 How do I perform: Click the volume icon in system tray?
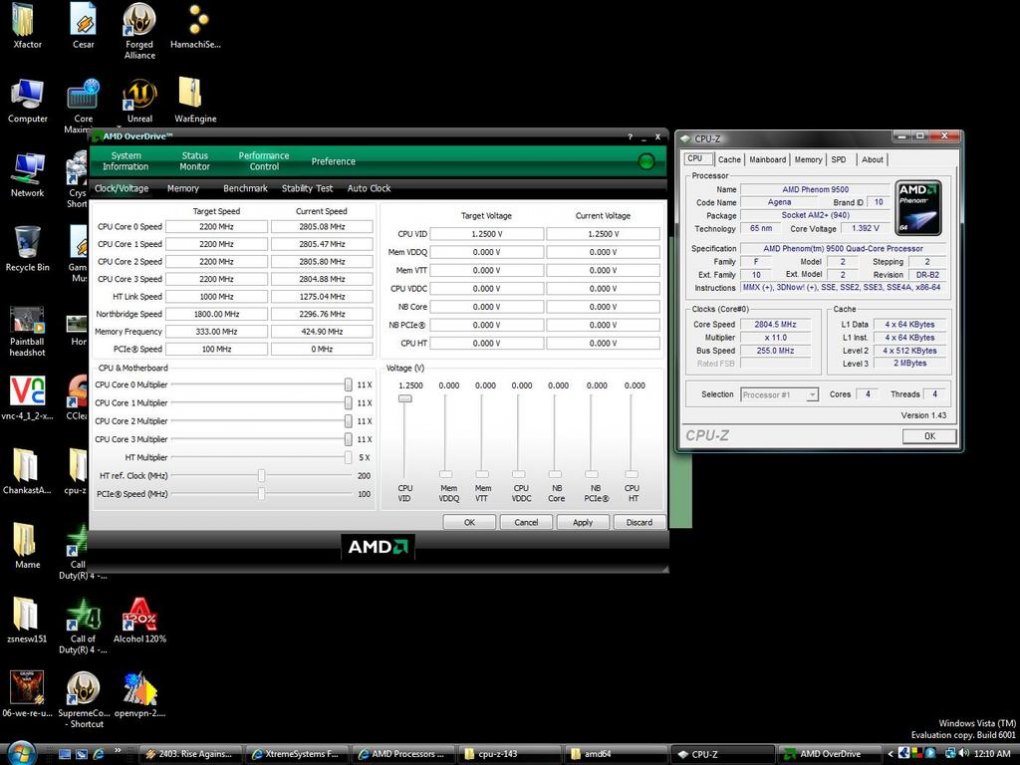point(963,754)
